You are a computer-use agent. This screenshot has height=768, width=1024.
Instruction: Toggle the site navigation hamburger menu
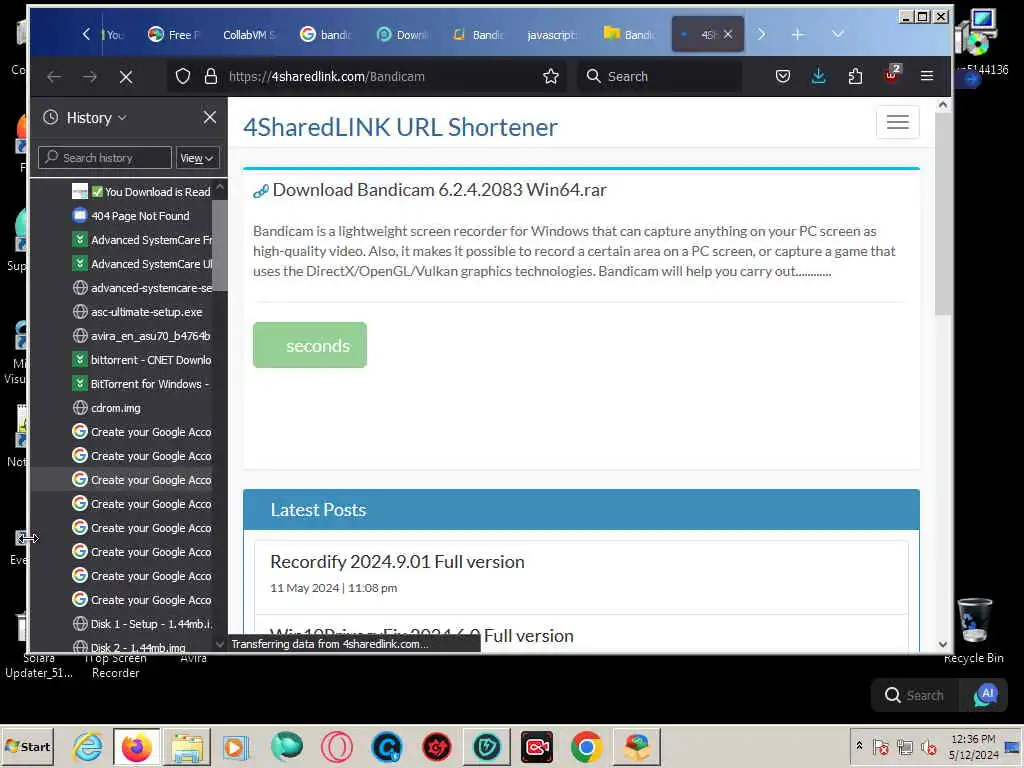897,122
